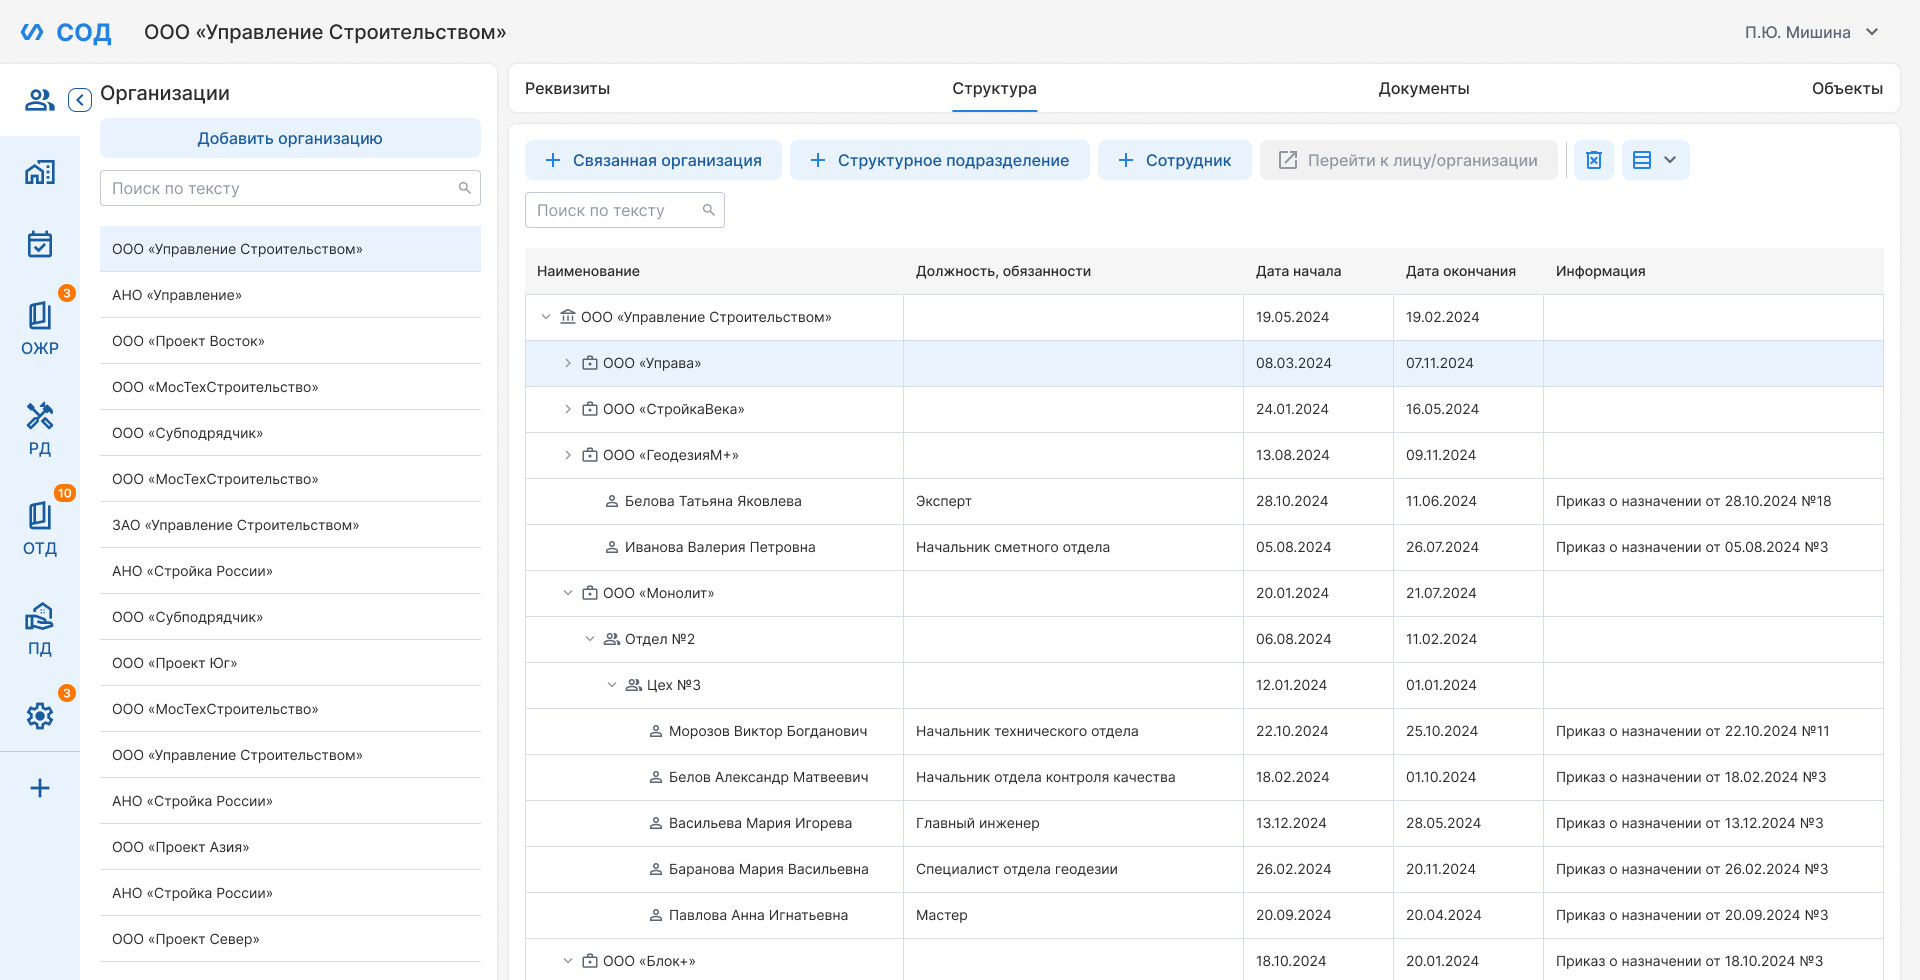The image size is (1920, 980).
Task: Collapse Отдел №2 tree node
Action: click(590, 639)
